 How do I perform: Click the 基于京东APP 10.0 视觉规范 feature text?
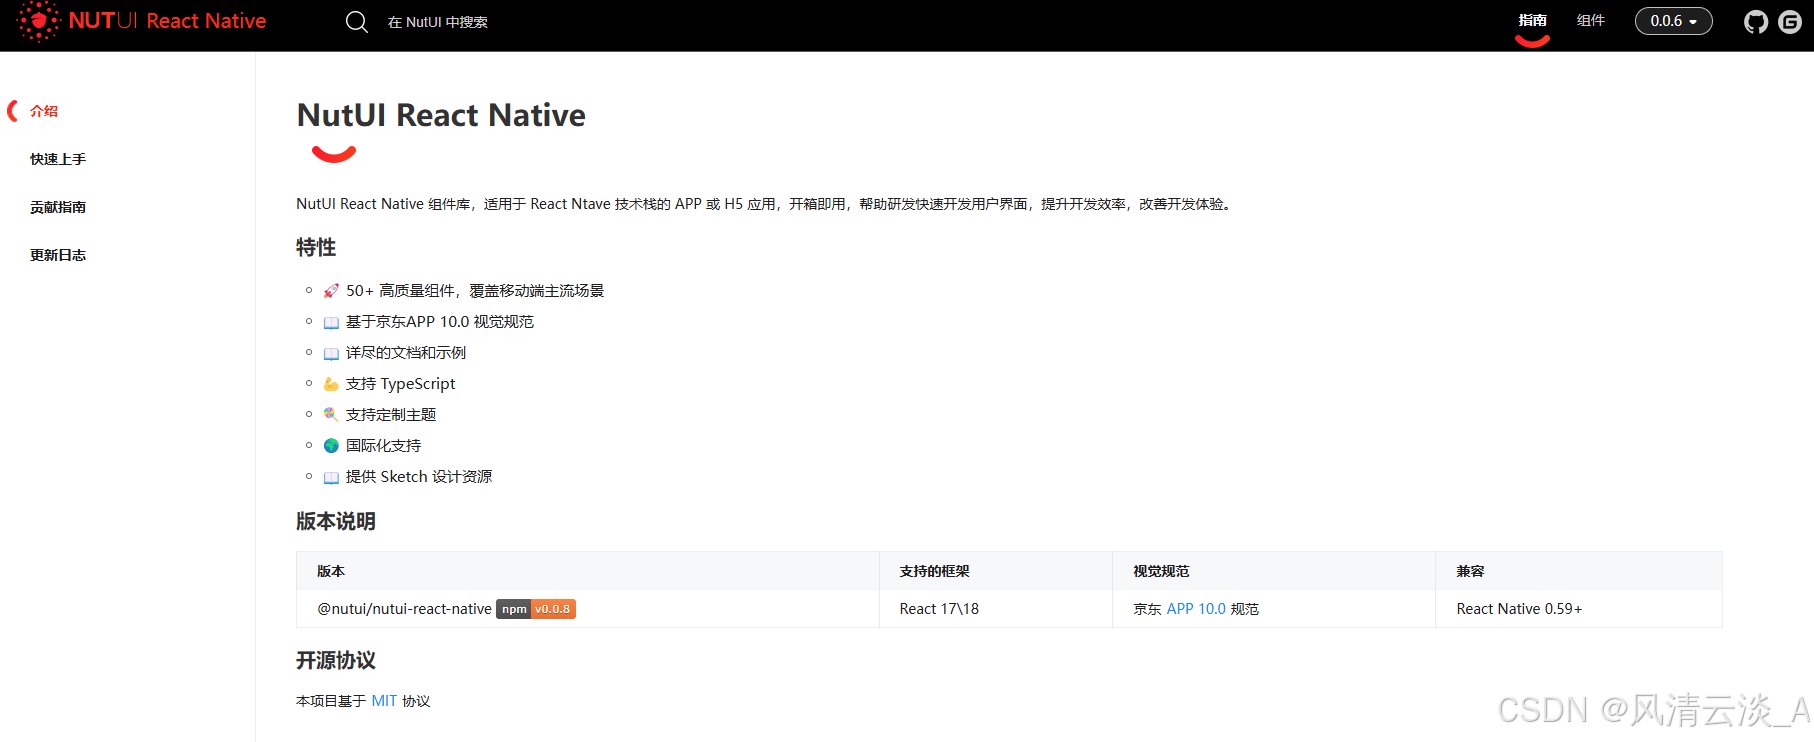[x=440, y=322]
